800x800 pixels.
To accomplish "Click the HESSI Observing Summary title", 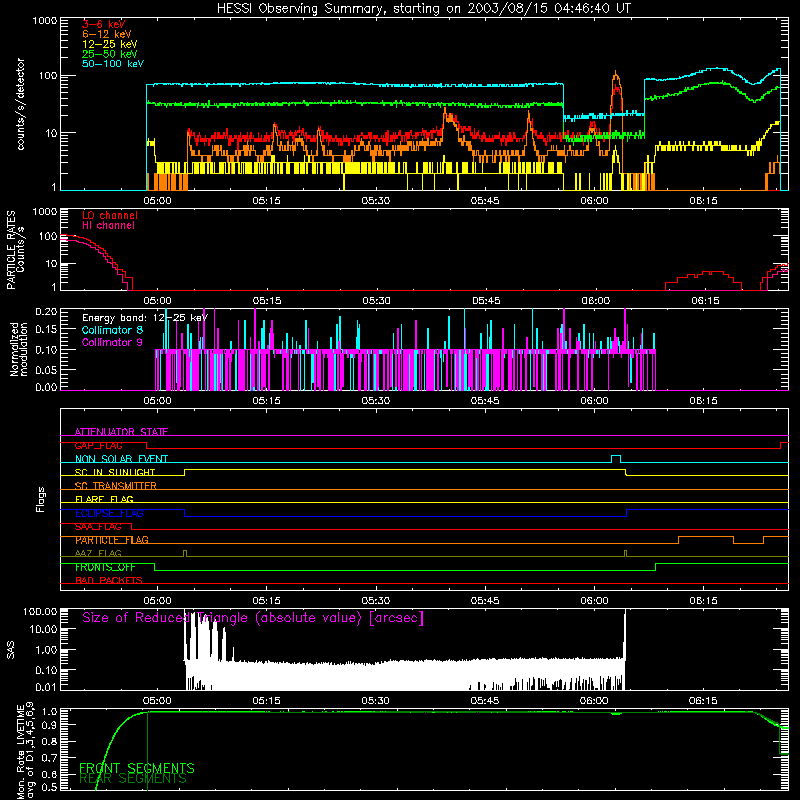I will tap(423, 9).
